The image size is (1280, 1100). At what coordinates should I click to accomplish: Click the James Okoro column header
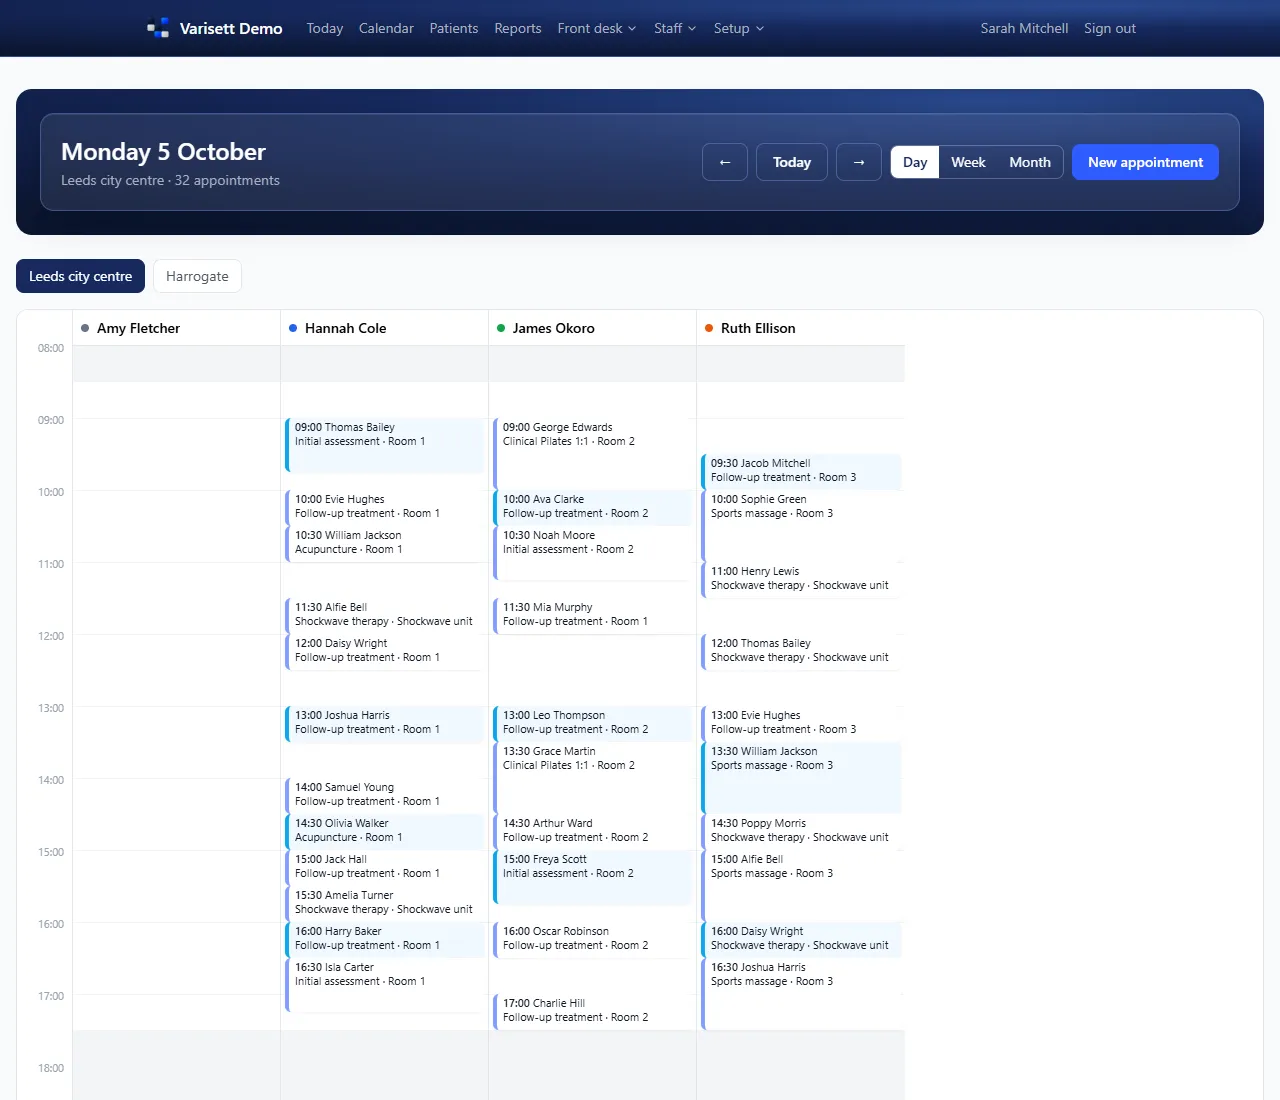pos(593,328)
